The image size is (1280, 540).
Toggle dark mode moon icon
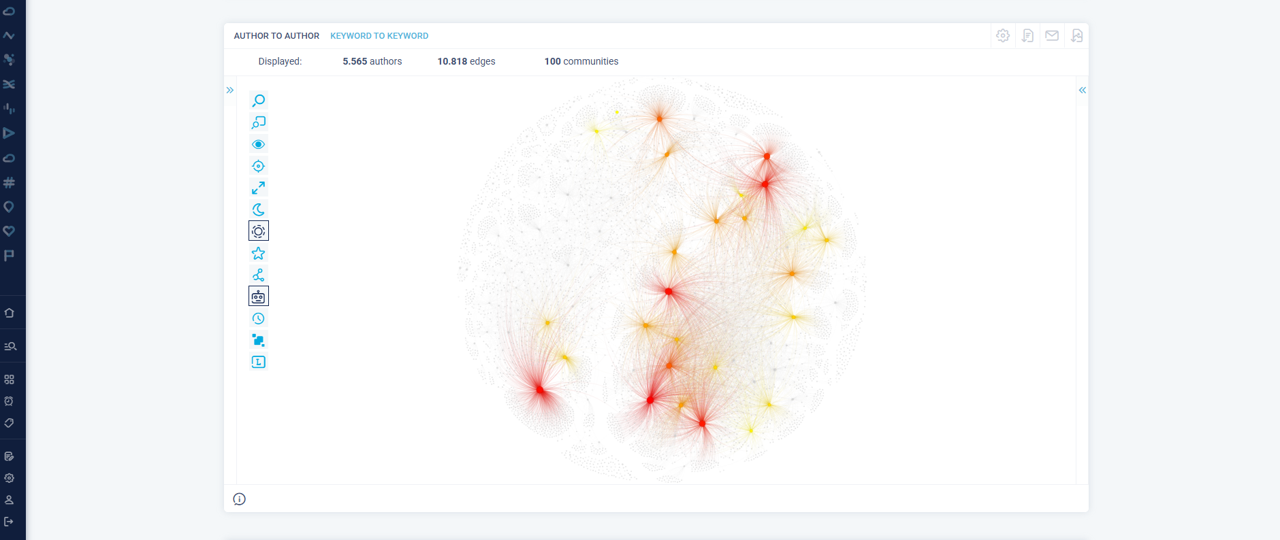coord(258,210)
